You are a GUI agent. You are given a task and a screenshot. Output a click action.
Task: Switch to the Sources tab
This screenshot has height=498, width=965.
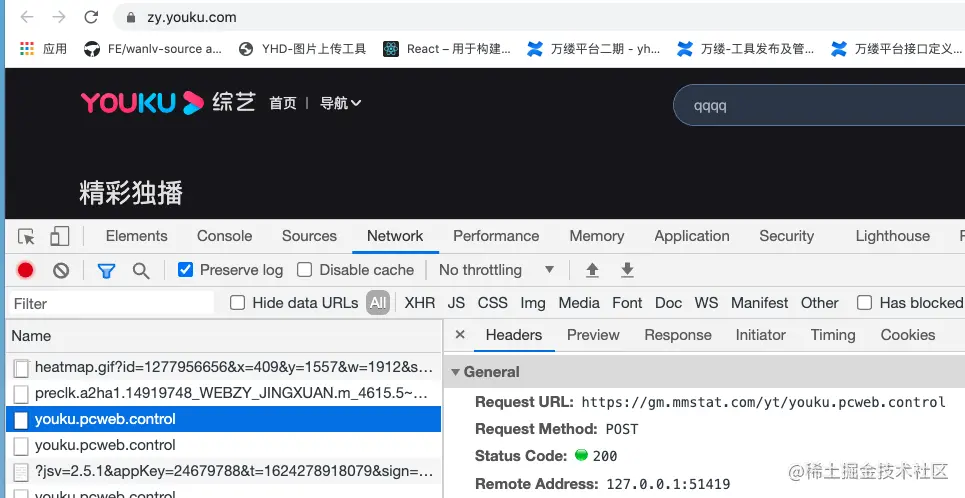click(x=309, y=236)
